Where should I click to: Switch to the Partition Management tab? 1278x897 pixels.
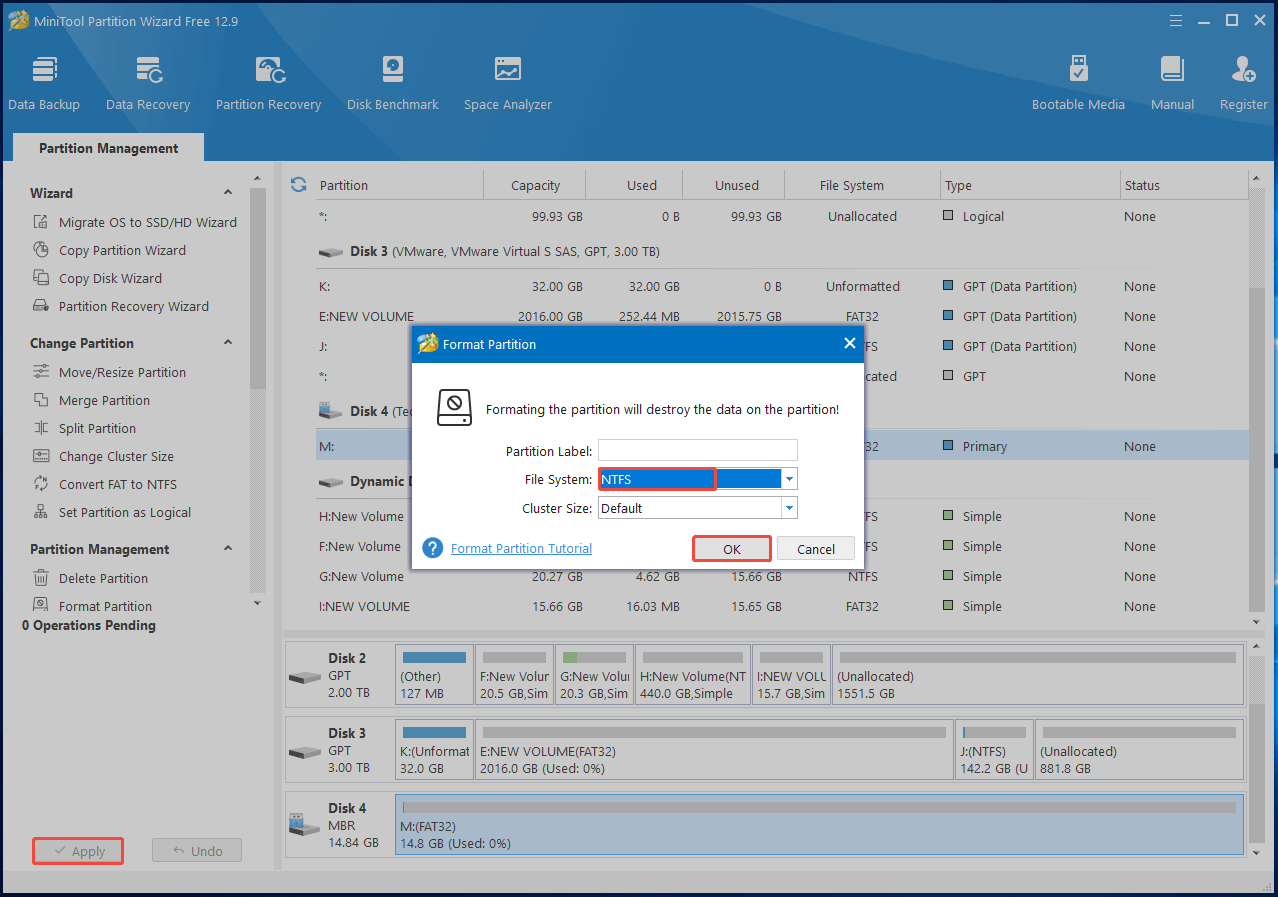[108, 148]
